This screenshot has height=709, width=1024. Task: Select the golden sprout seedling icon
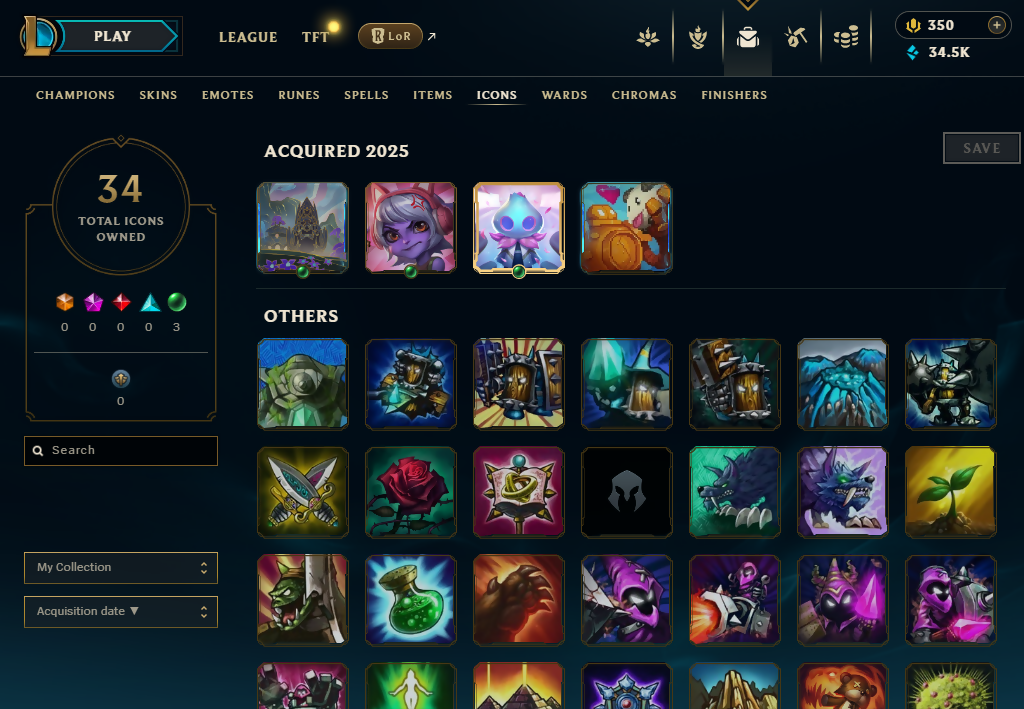click(x=951, y=492)
